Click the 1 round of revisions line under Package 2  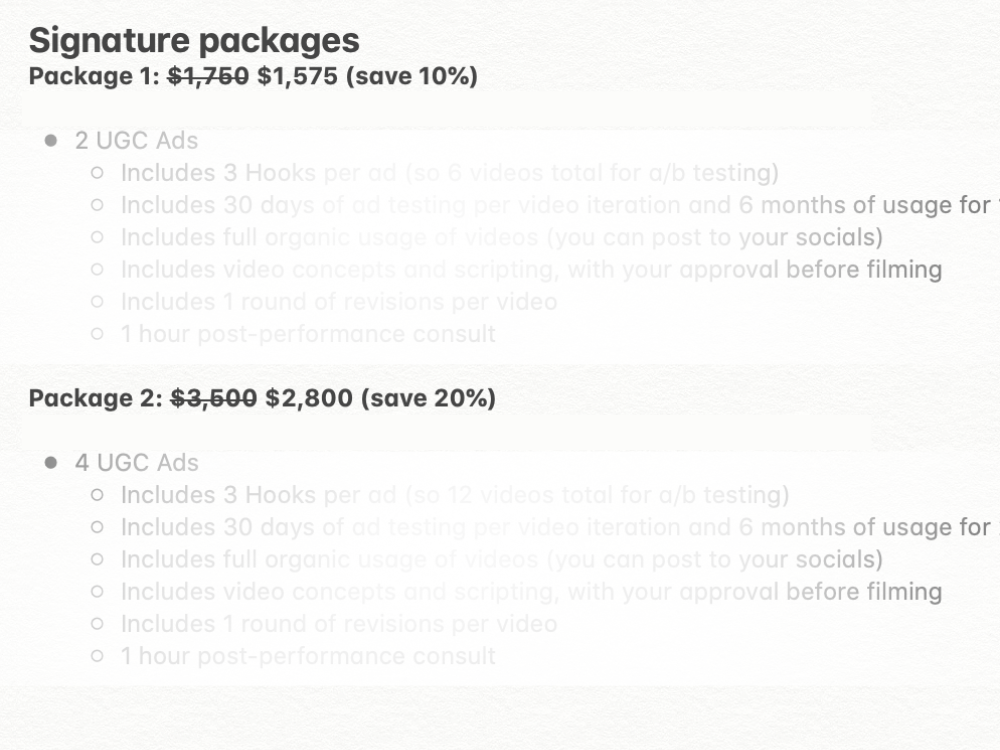[338, 624]
